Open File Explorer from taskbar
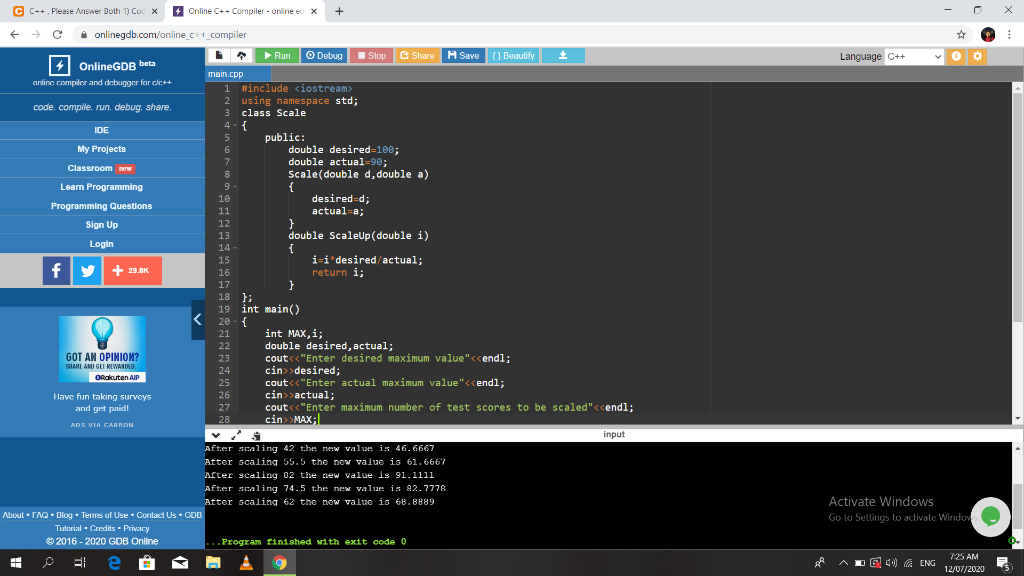Screen dimensions: 1024x576 click(x=213, y=562)
